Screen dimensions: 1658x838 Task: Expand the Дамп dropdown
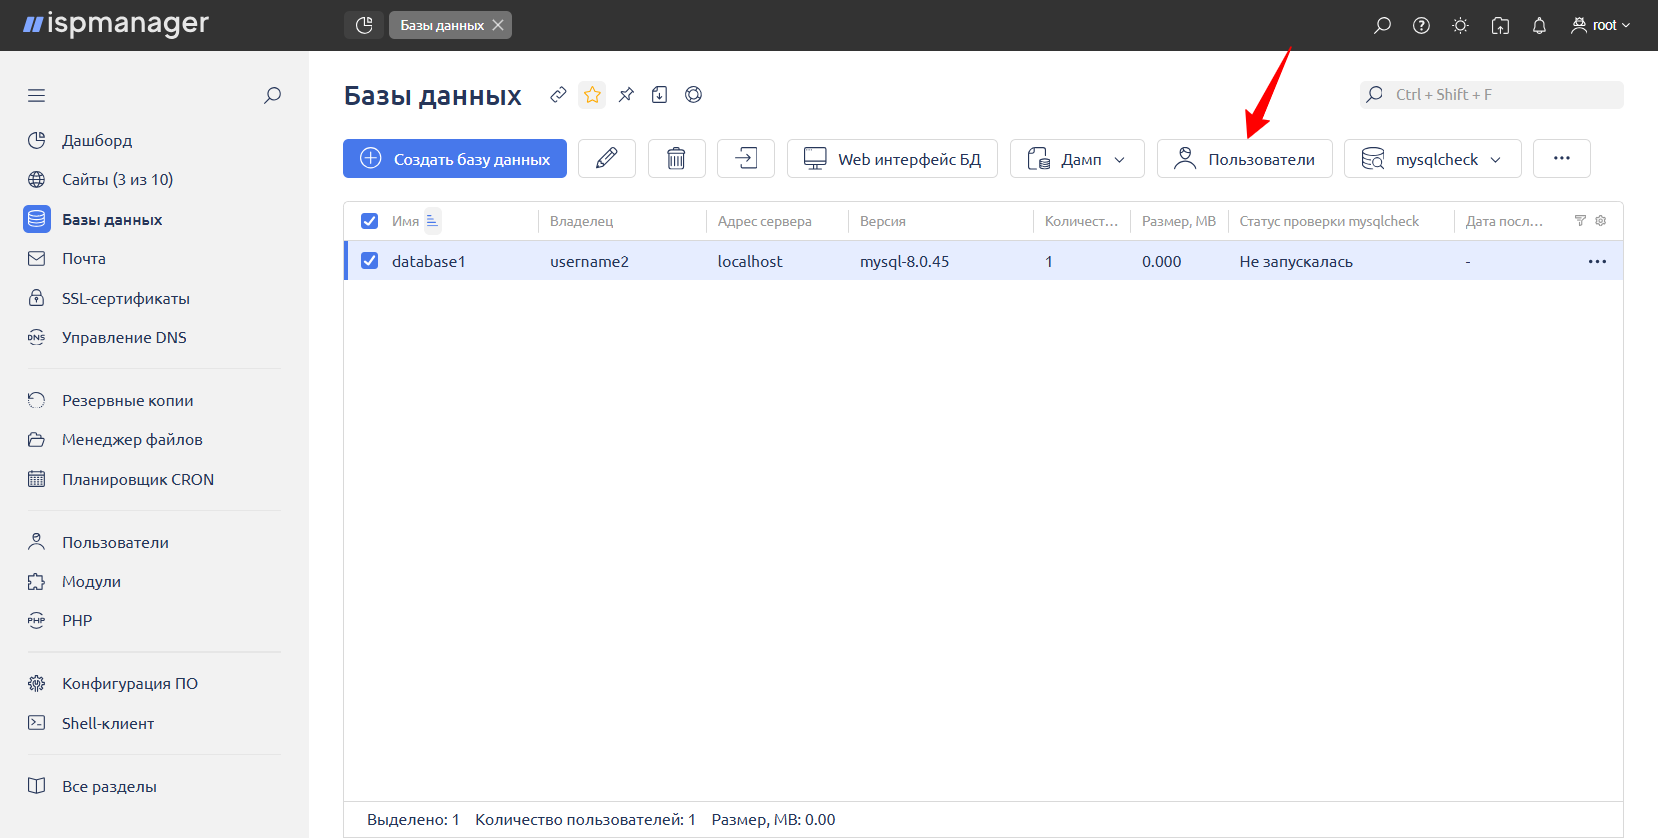click(1077, 159)
